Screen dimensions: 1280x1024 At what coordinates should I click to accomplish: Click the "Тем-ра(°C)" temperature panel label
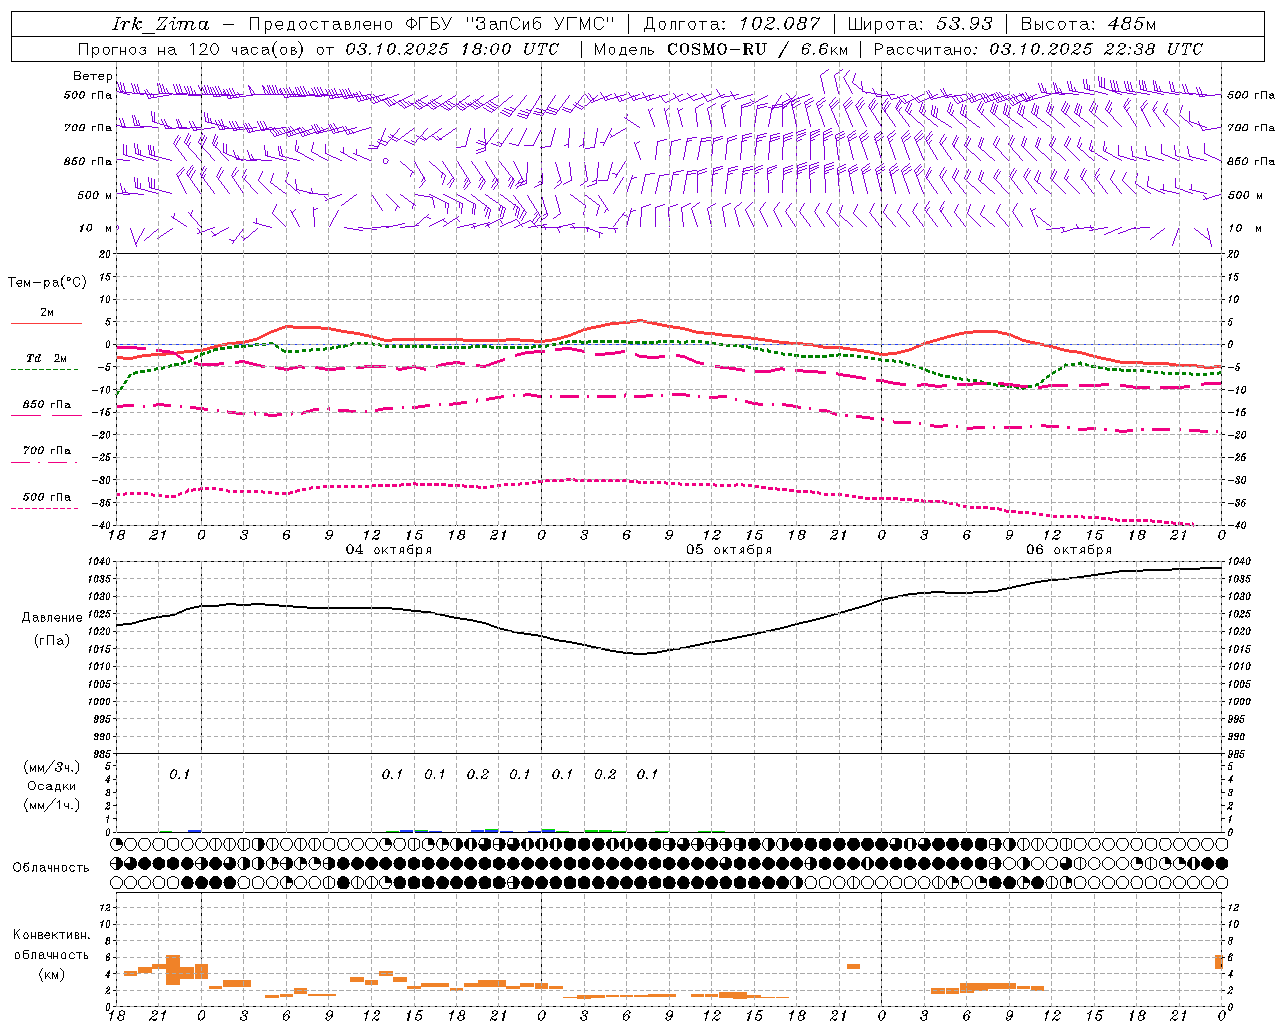[47, 283]
